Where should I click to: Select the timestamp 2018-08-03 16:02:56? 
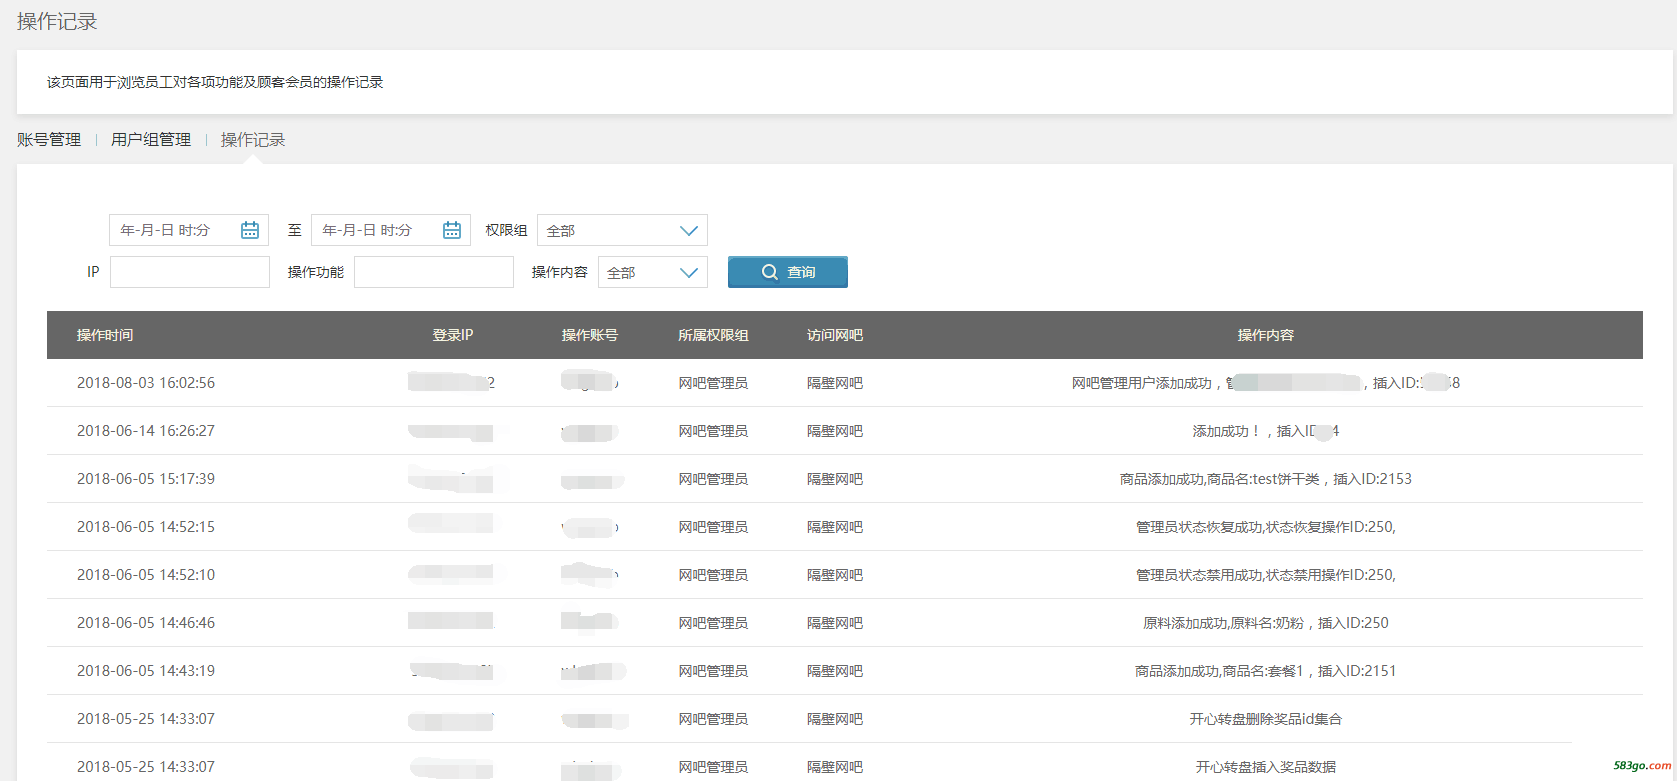click(x=146, y=383)
